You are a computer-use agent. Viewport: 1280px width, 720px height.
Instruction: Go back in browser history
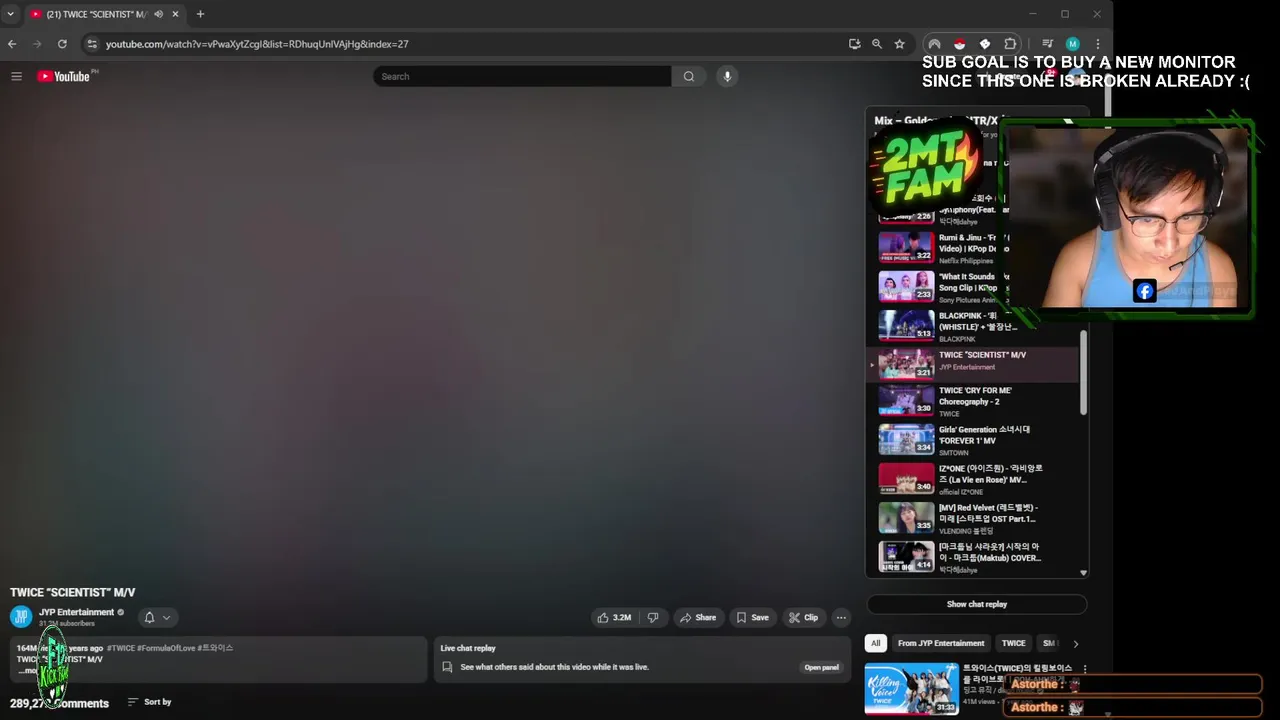point(12,44)
